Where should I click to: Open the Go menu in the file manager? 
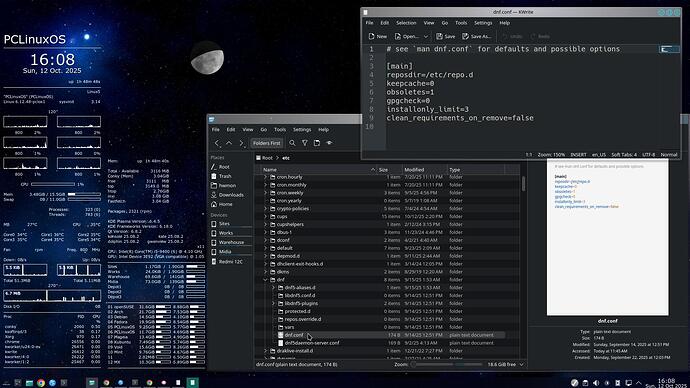[x=264, y=130]
